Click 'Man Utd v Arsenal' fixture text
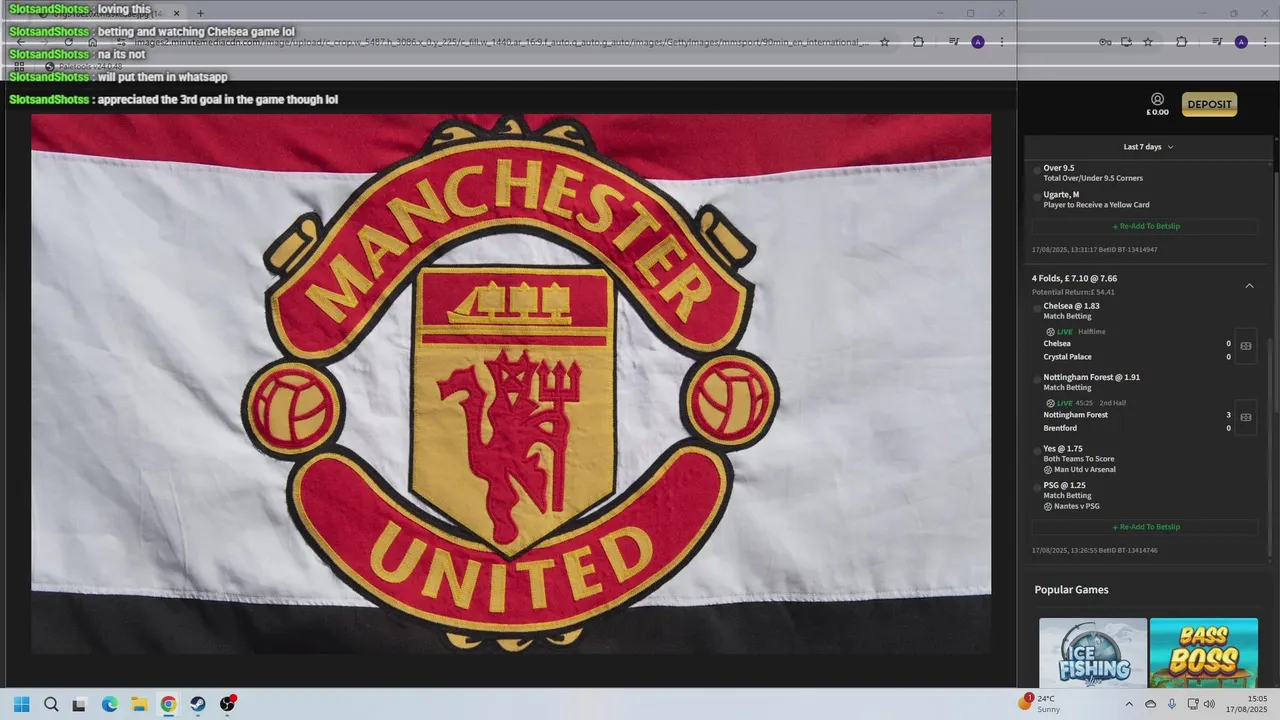Image resolution: width=1280 pixels, height=720 pixels. (x=1085, y=469)
